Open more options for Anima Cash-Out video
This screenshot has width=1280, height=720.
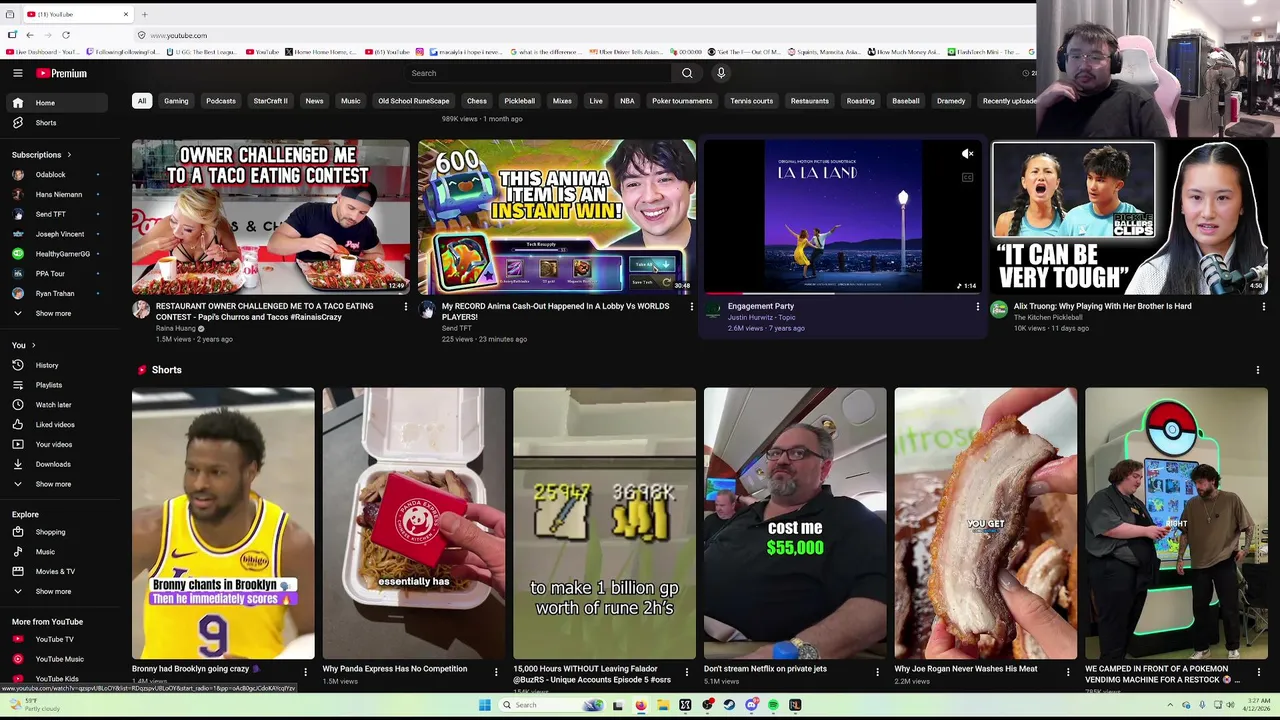coord(691,307)
